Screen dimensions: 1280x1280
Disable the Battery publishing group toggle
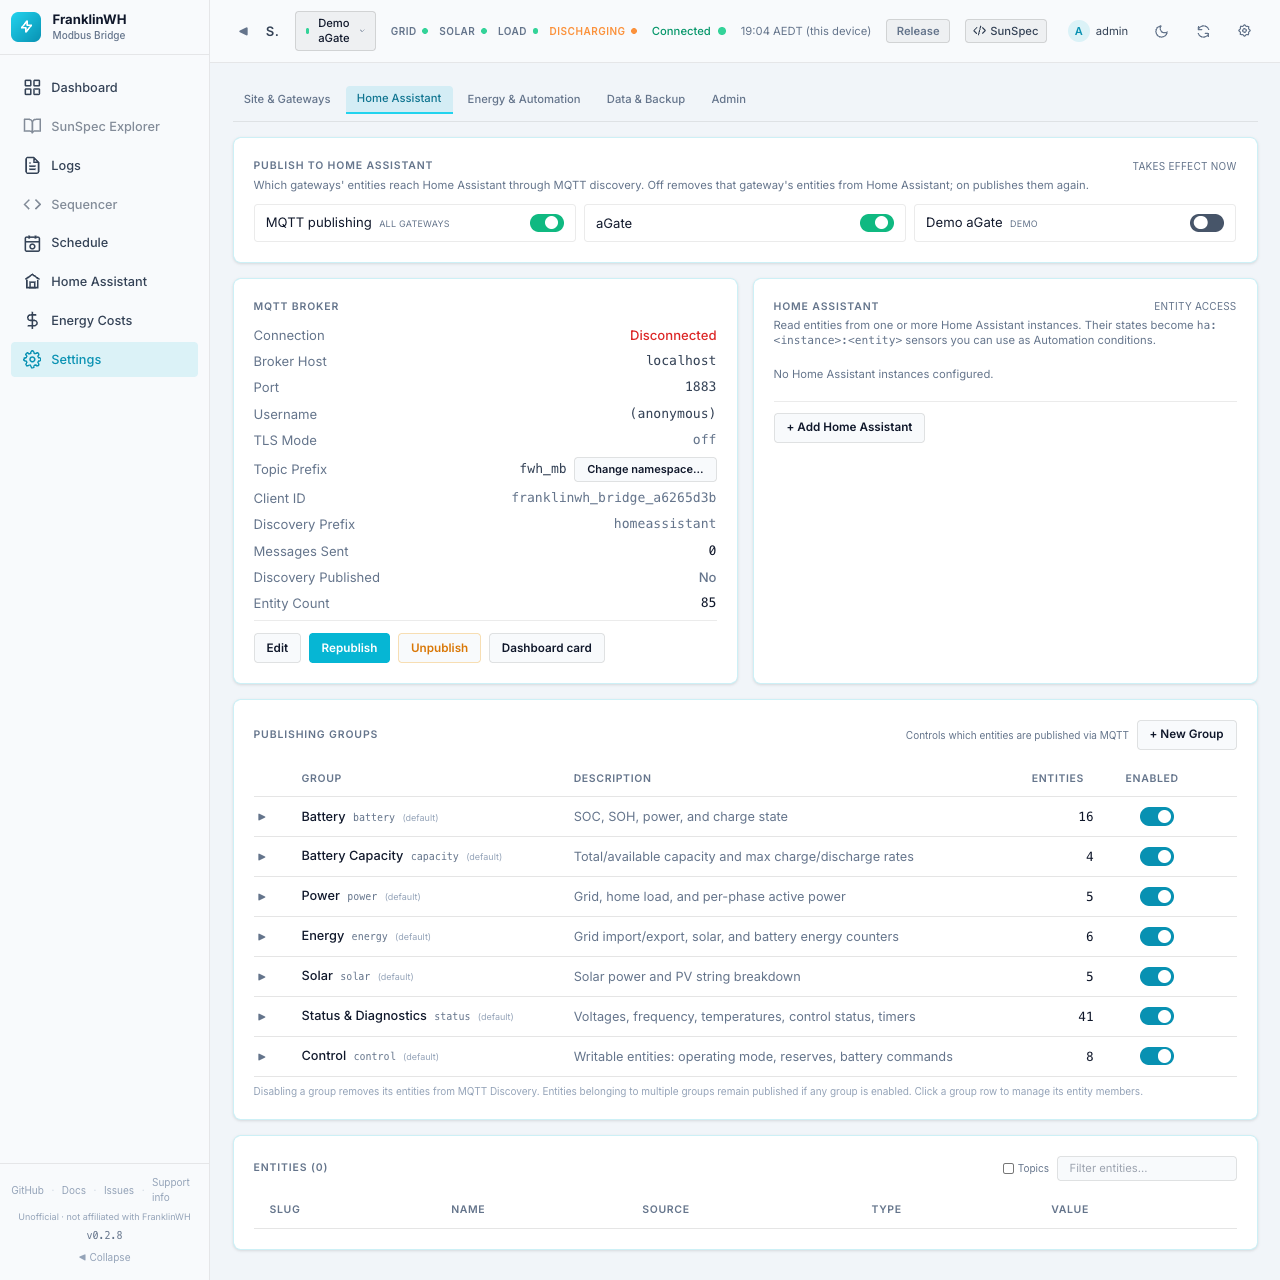pyautogui.click(x=1157, y=817)
